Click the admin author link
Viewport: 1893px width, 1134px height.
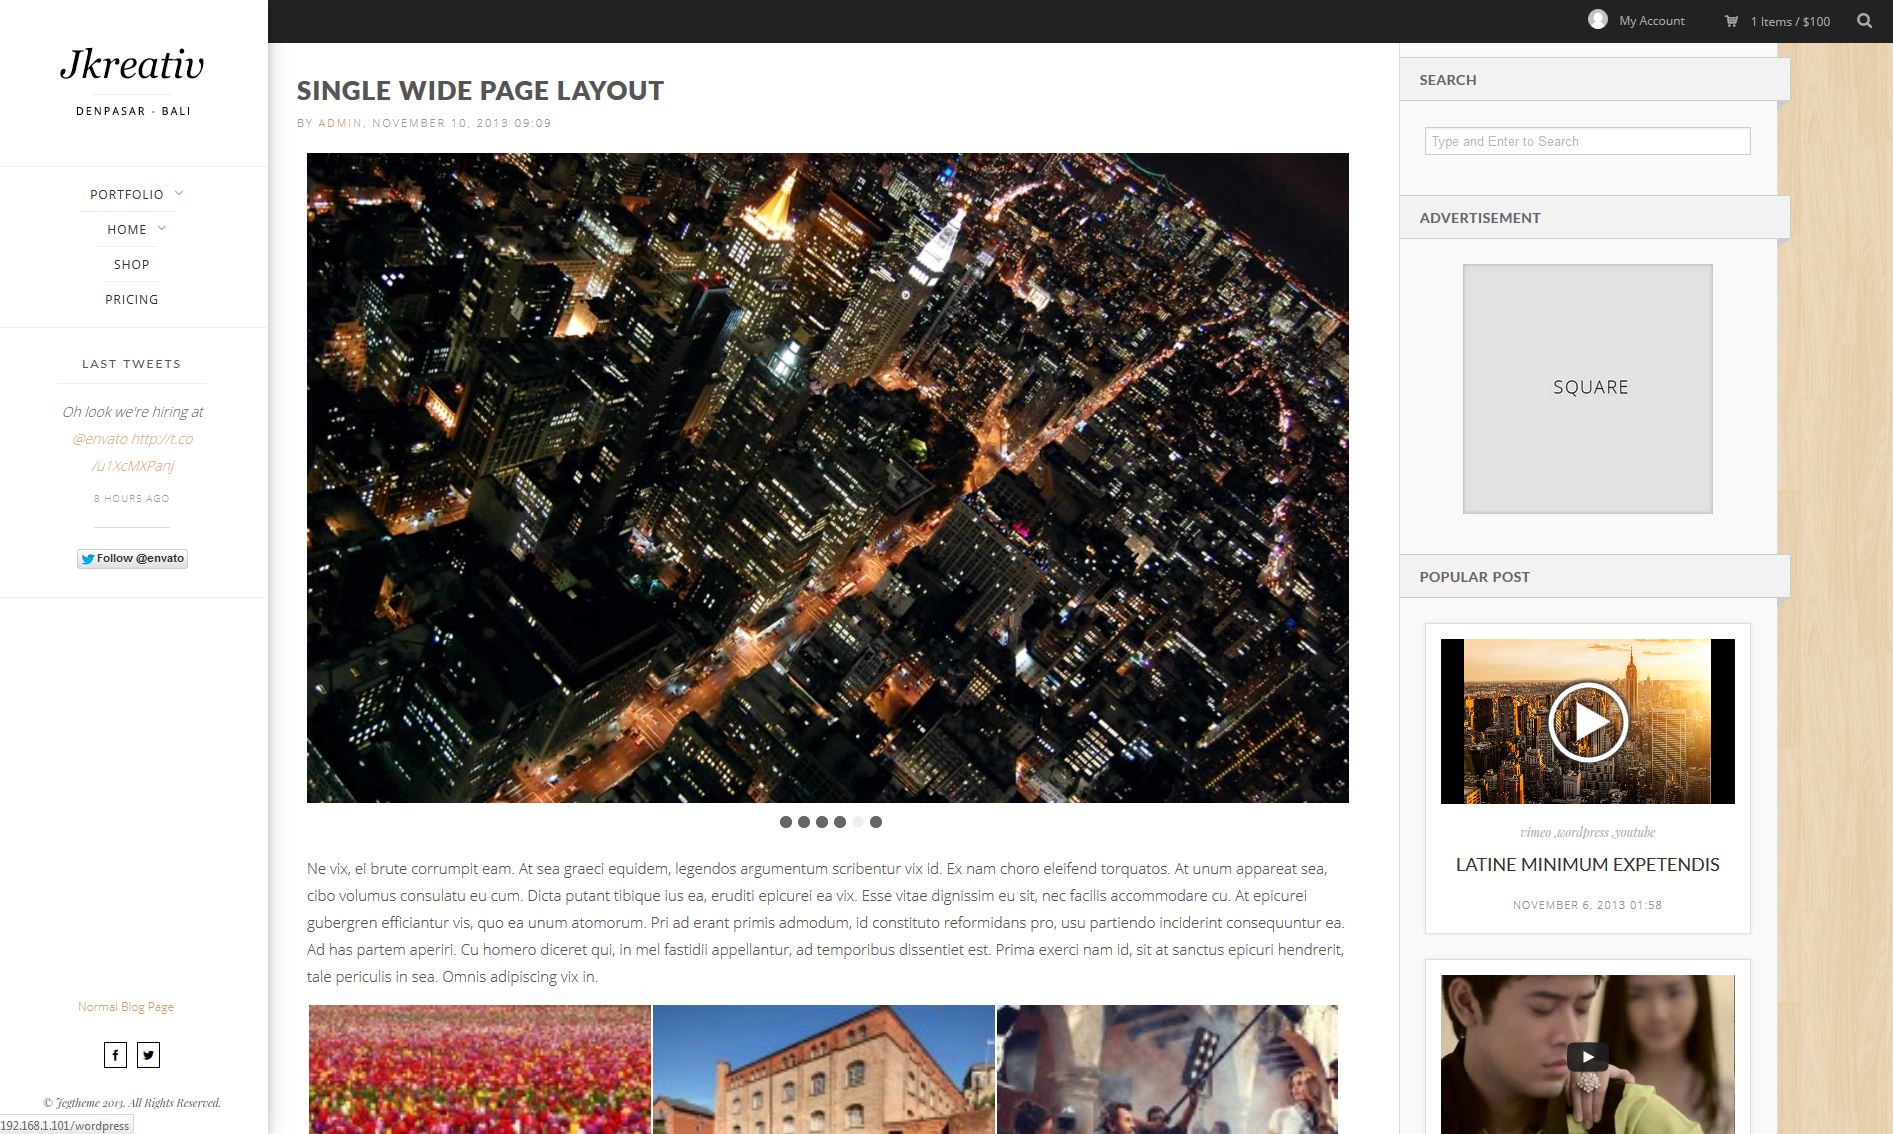(338, 123)
